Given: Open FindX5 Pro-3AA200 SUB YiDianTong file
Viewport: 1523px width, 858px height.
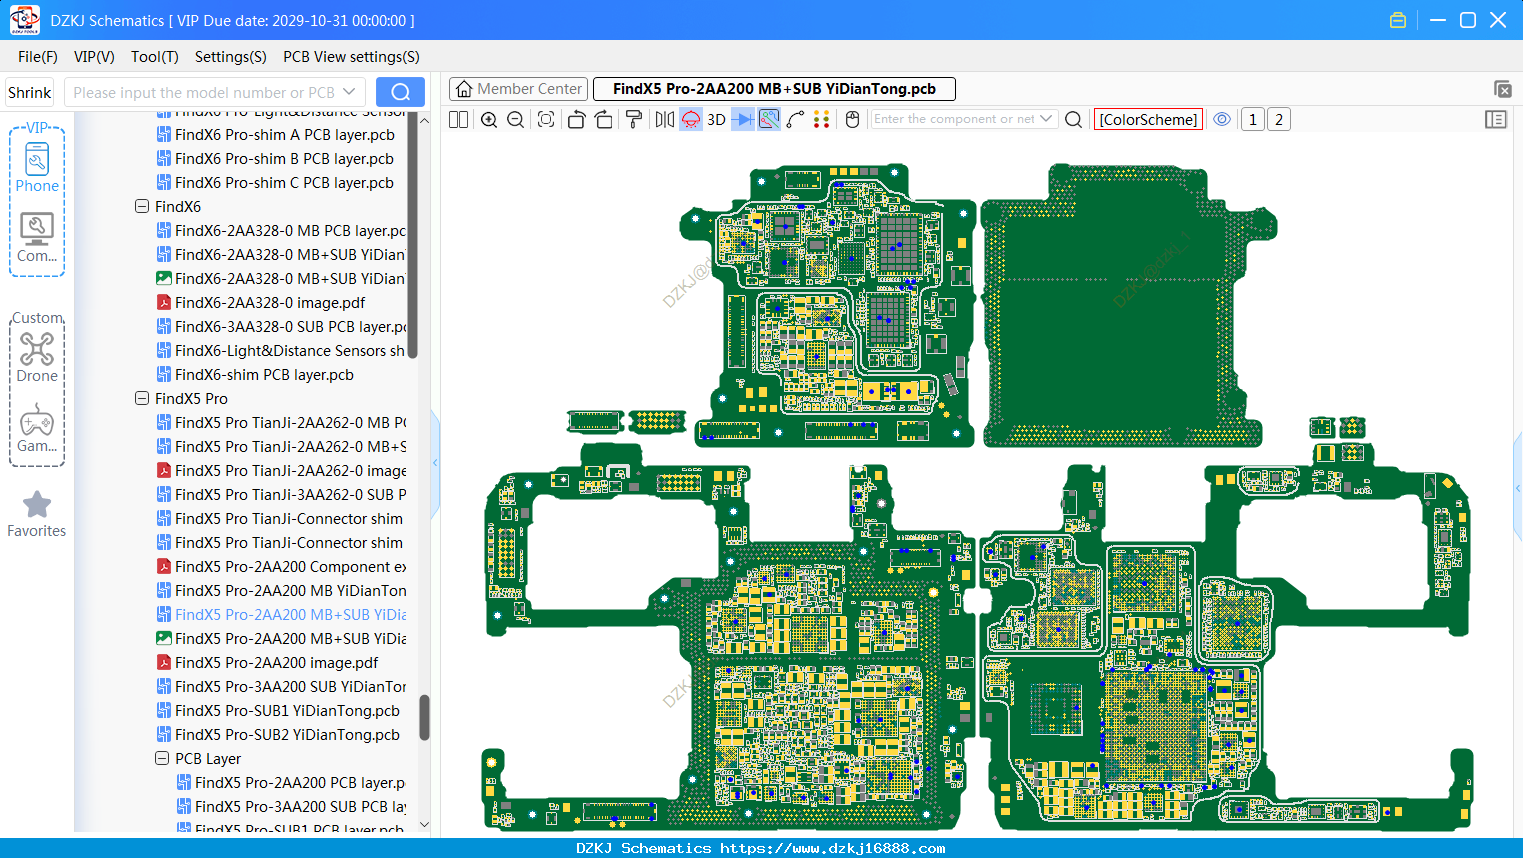Looking at the screenshot, I should click(281, 686).
